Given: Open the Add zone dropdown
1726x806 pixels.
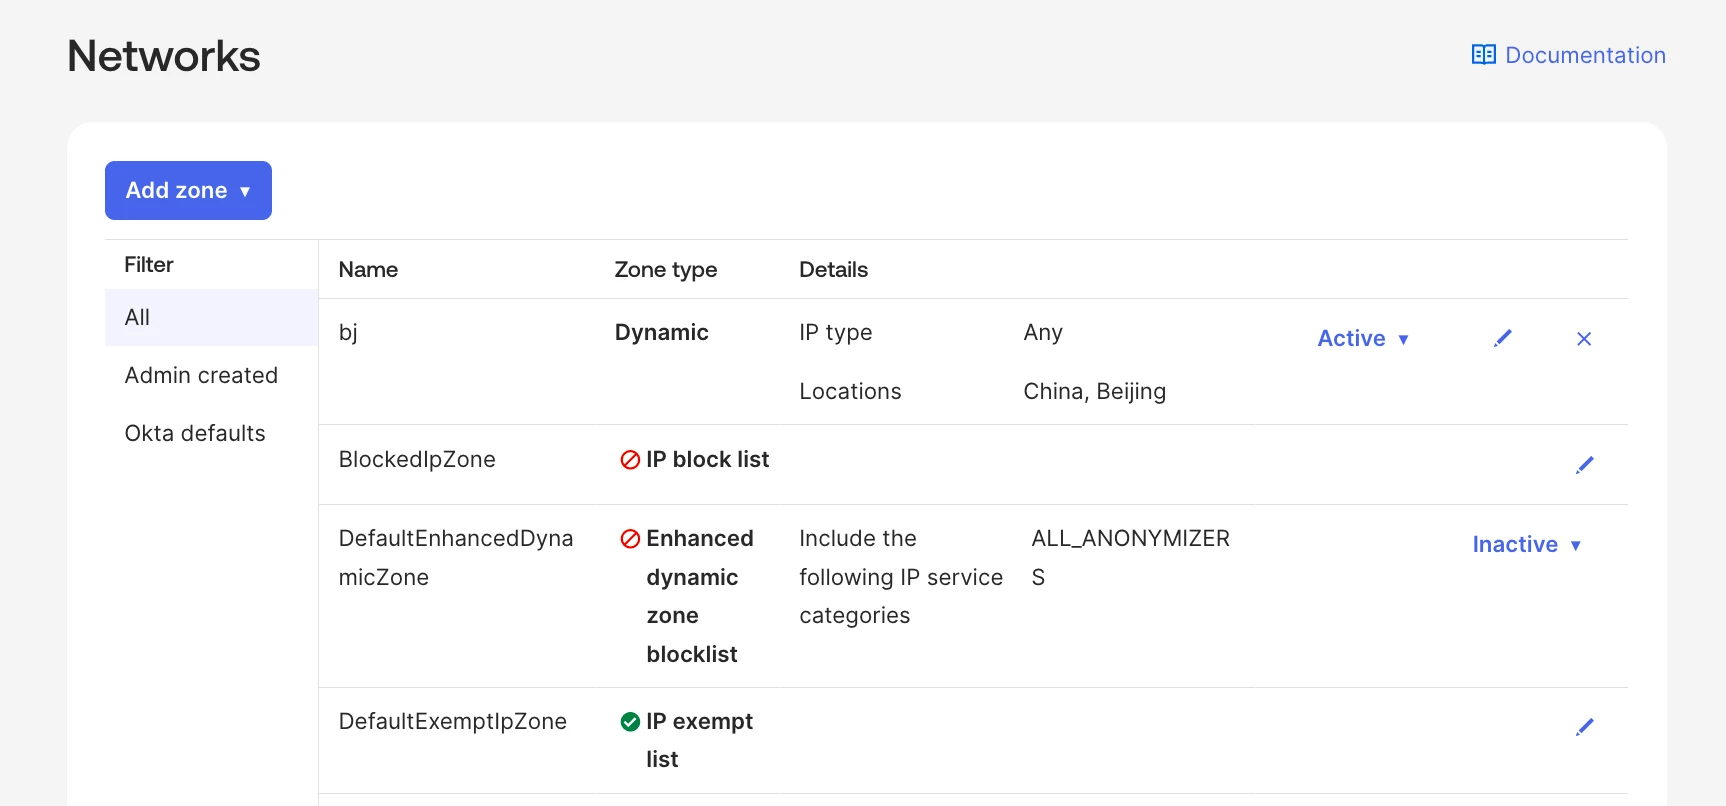Looking at the screenshot, I should pyautogui.click(x=188, y=190).
